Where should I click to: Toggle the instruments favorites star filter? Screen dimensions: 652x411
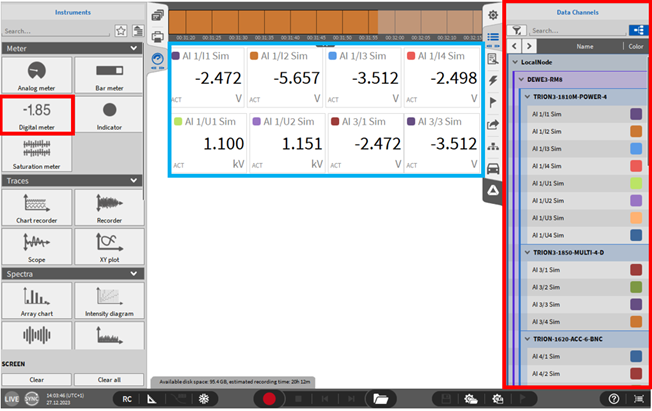click(121, 31)
